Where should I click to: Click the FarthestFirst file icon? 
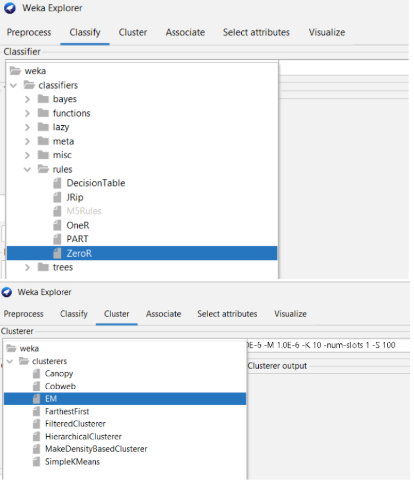[x=36, y=411]
